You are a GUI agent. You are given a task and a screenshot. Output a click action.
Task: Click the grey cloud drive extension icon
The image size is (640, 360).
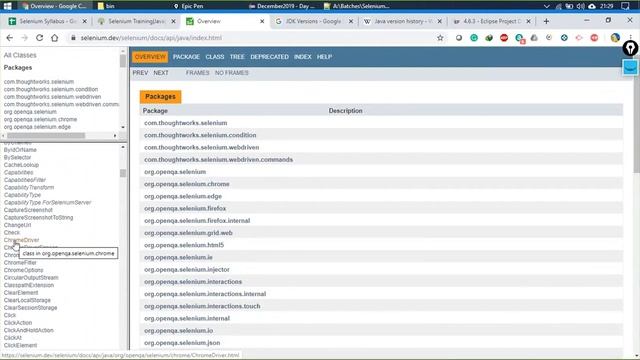pos(534,38)
